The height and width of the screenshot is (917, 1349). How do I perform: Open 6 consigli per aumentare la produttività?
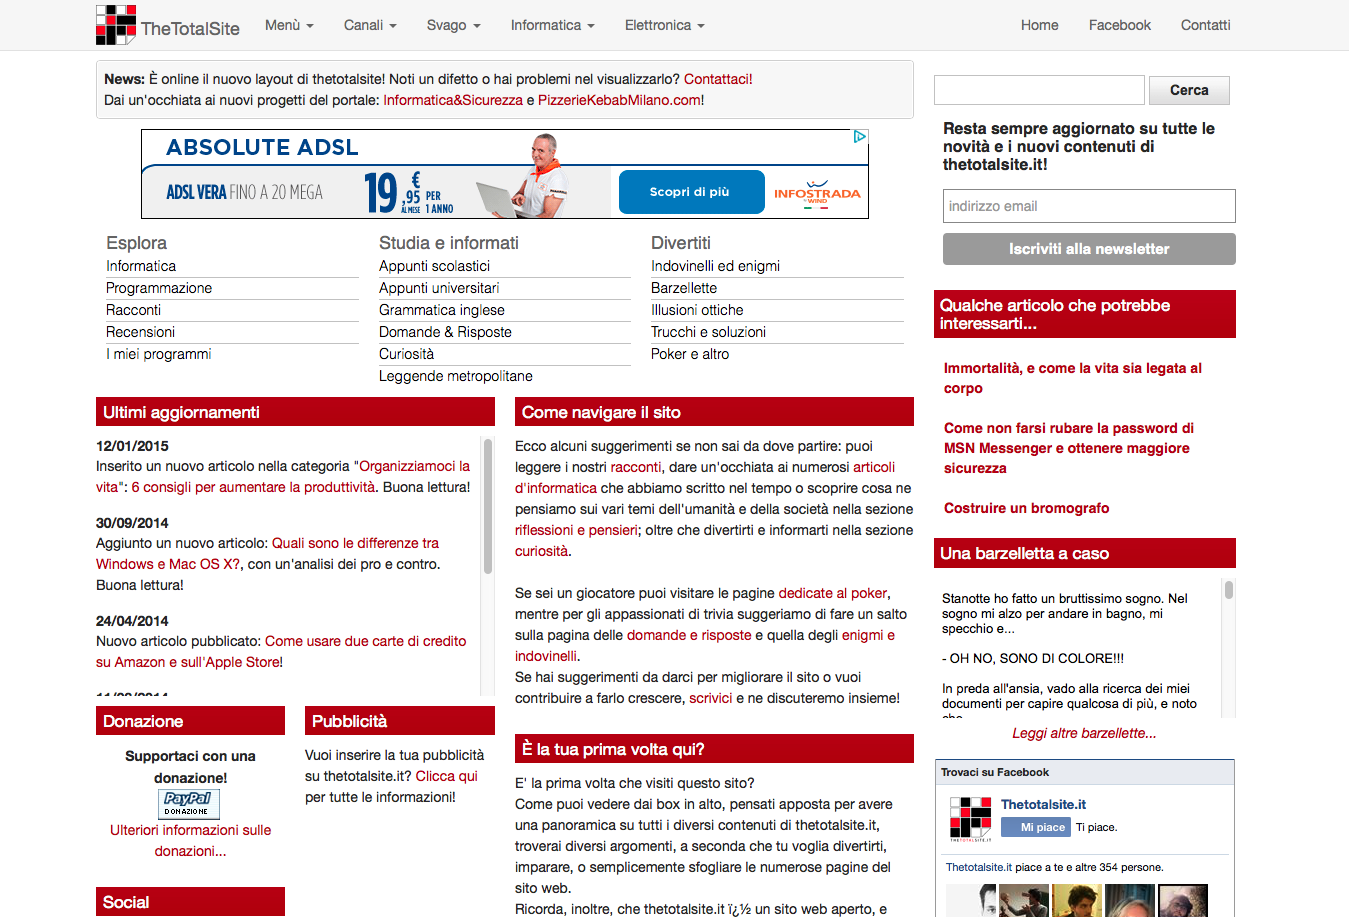pos(253,487)
